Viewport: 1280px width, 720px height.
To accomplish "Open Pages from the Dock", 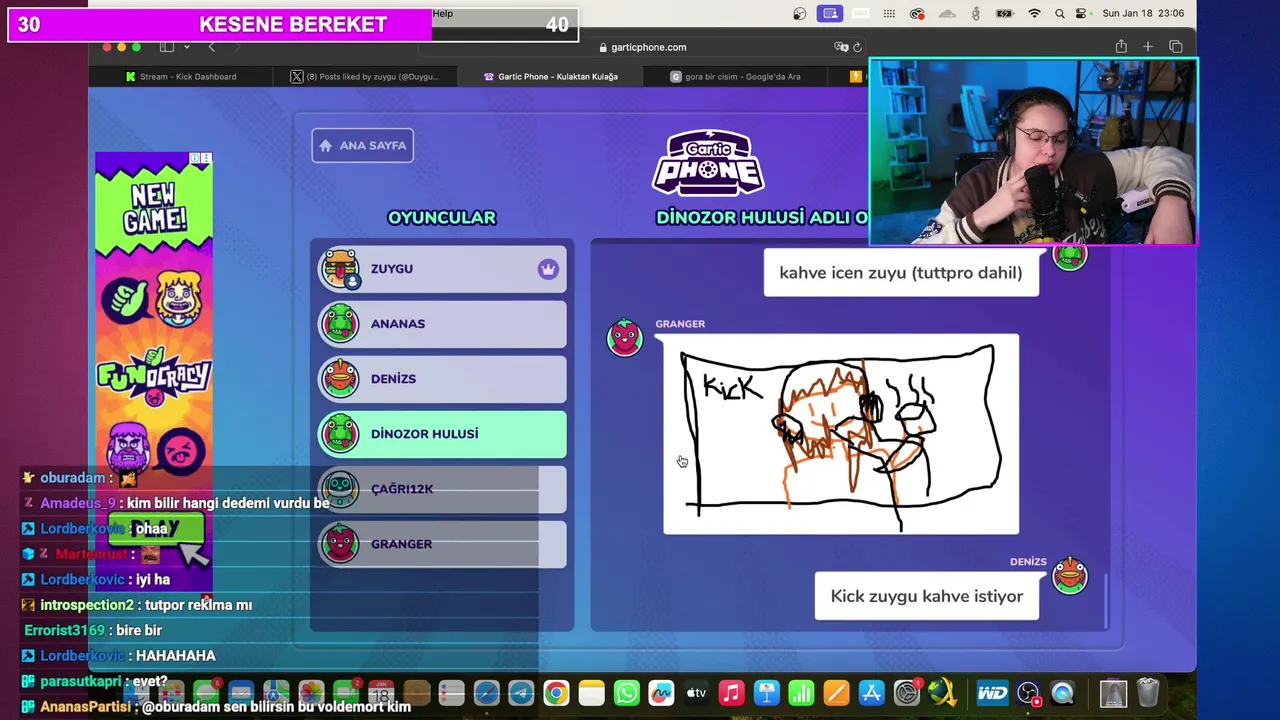I will (836, 693).
